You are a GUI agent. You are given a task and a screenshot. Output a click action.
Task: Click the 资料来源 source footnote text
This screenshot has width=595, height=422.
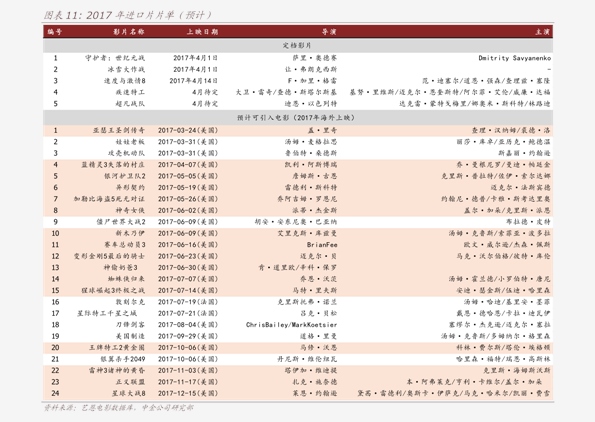click(119, 408)
